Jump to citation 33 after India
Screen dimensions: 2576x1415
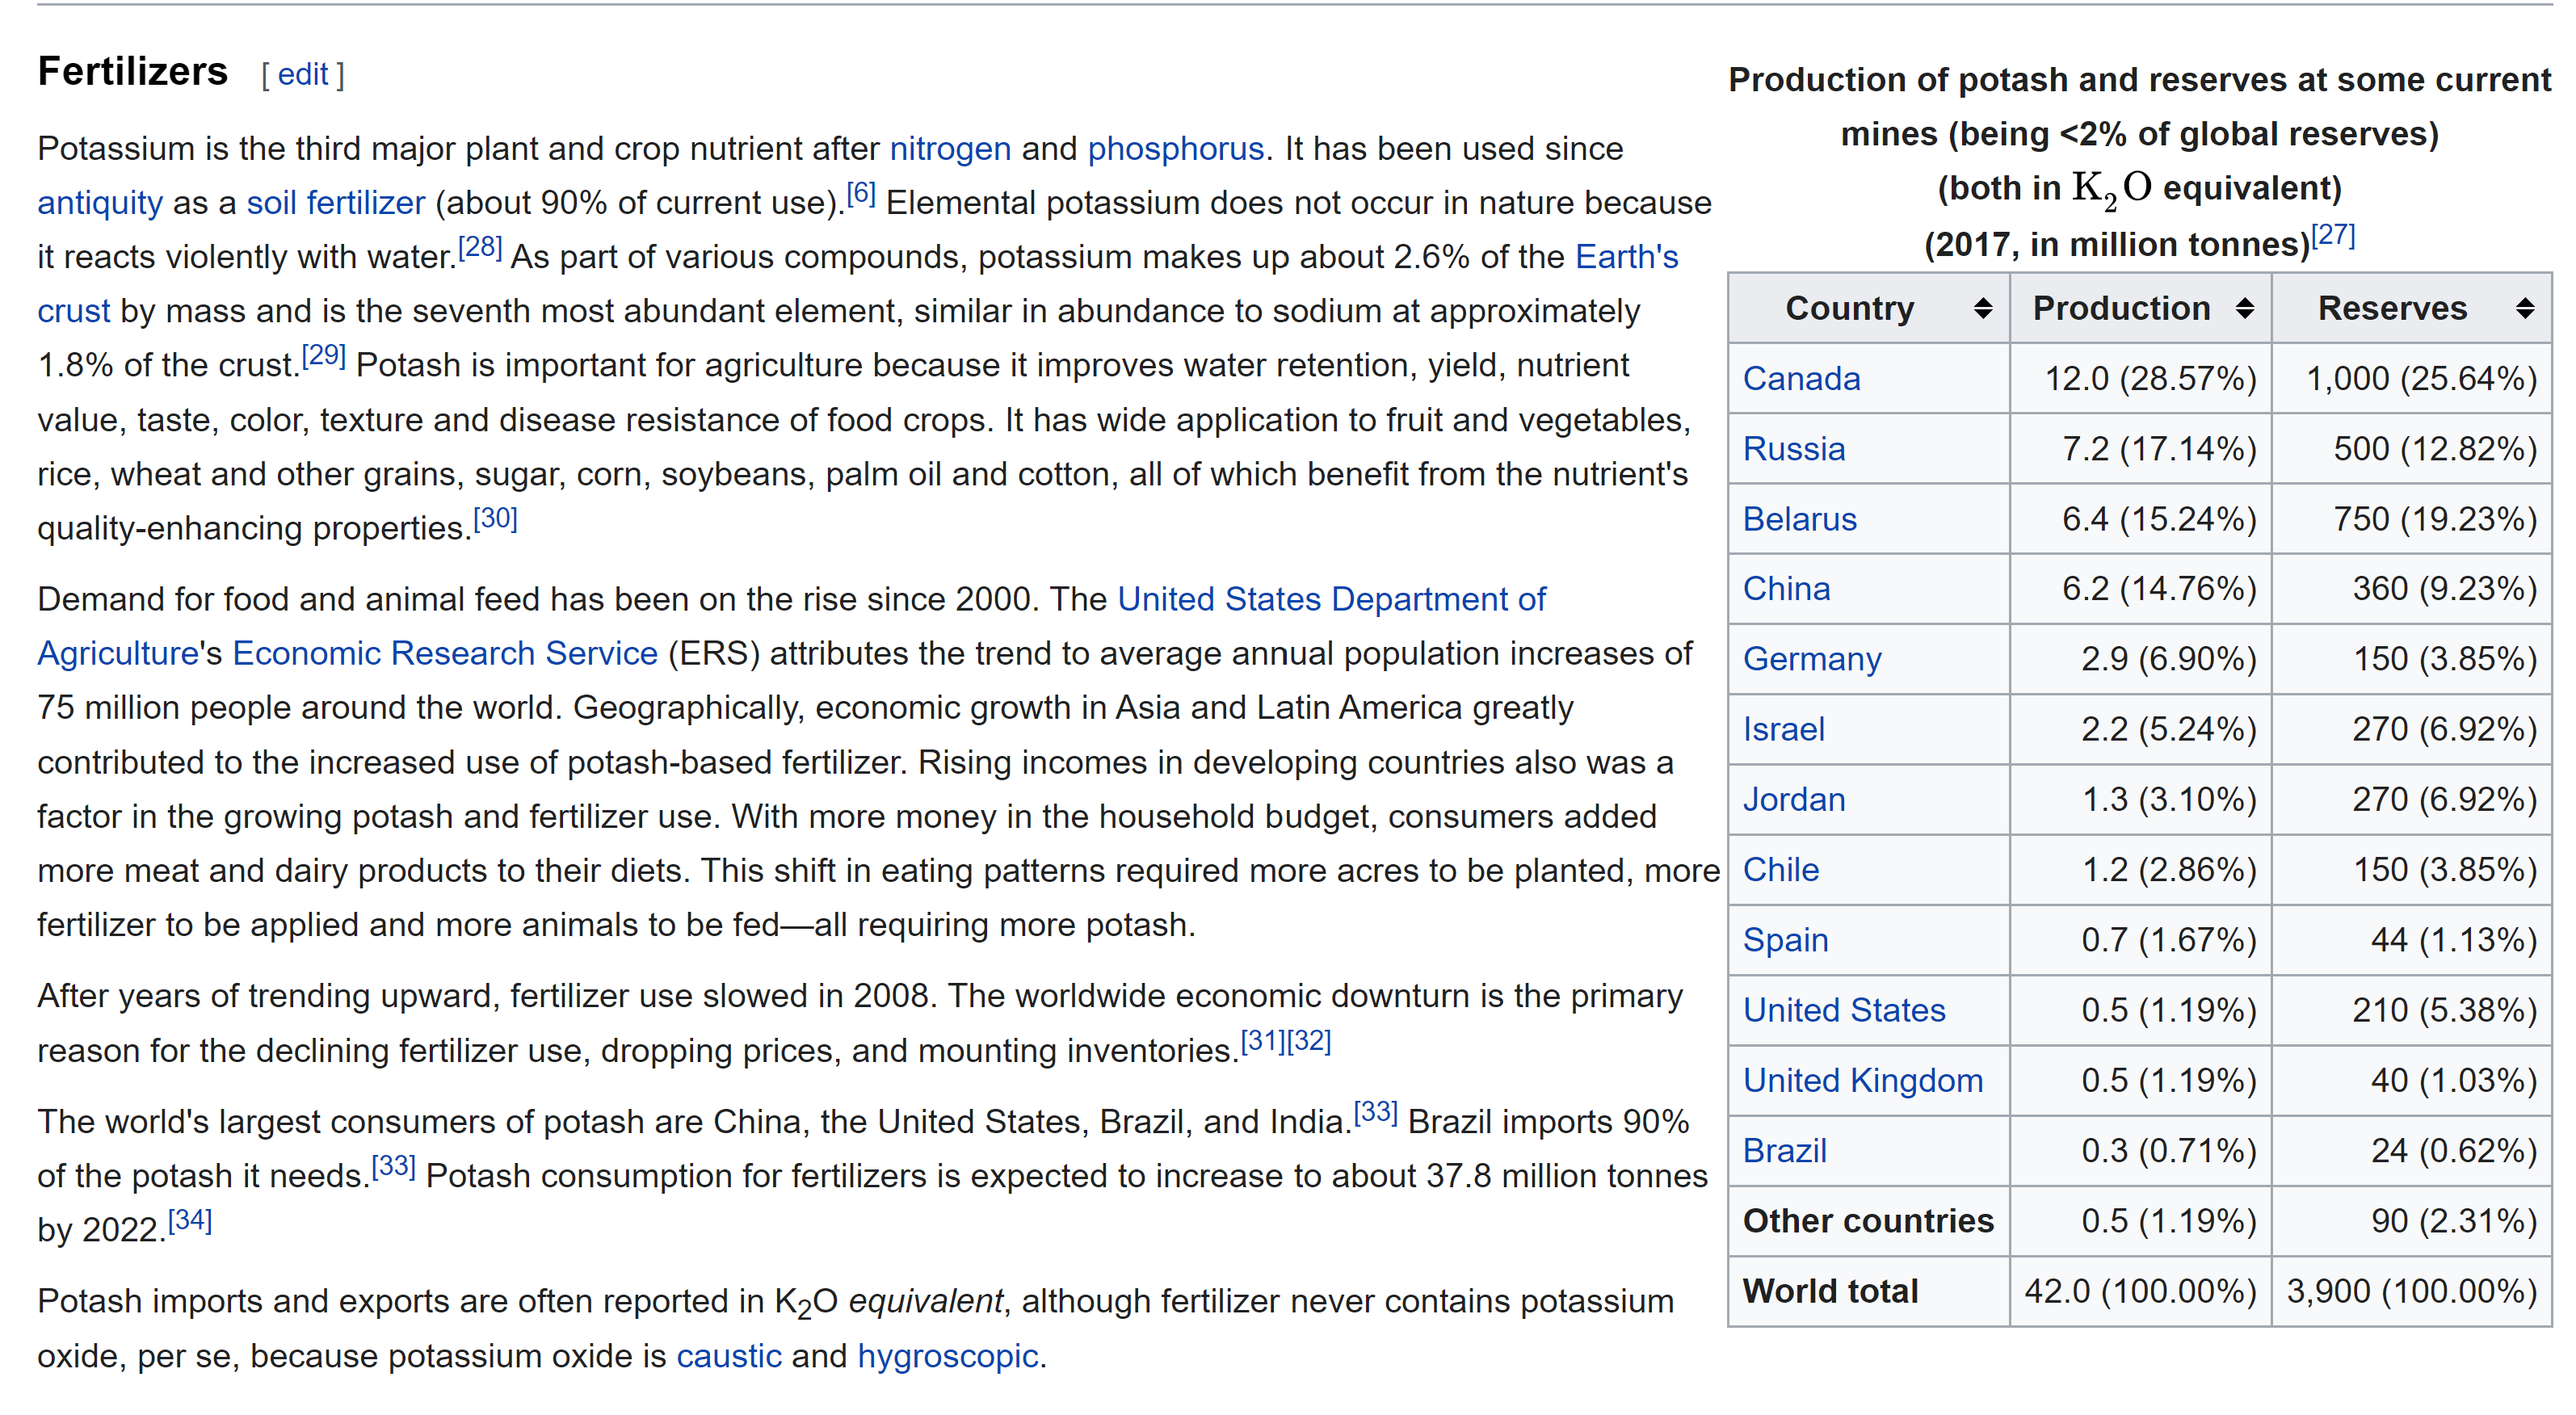pos(1376,1112)
